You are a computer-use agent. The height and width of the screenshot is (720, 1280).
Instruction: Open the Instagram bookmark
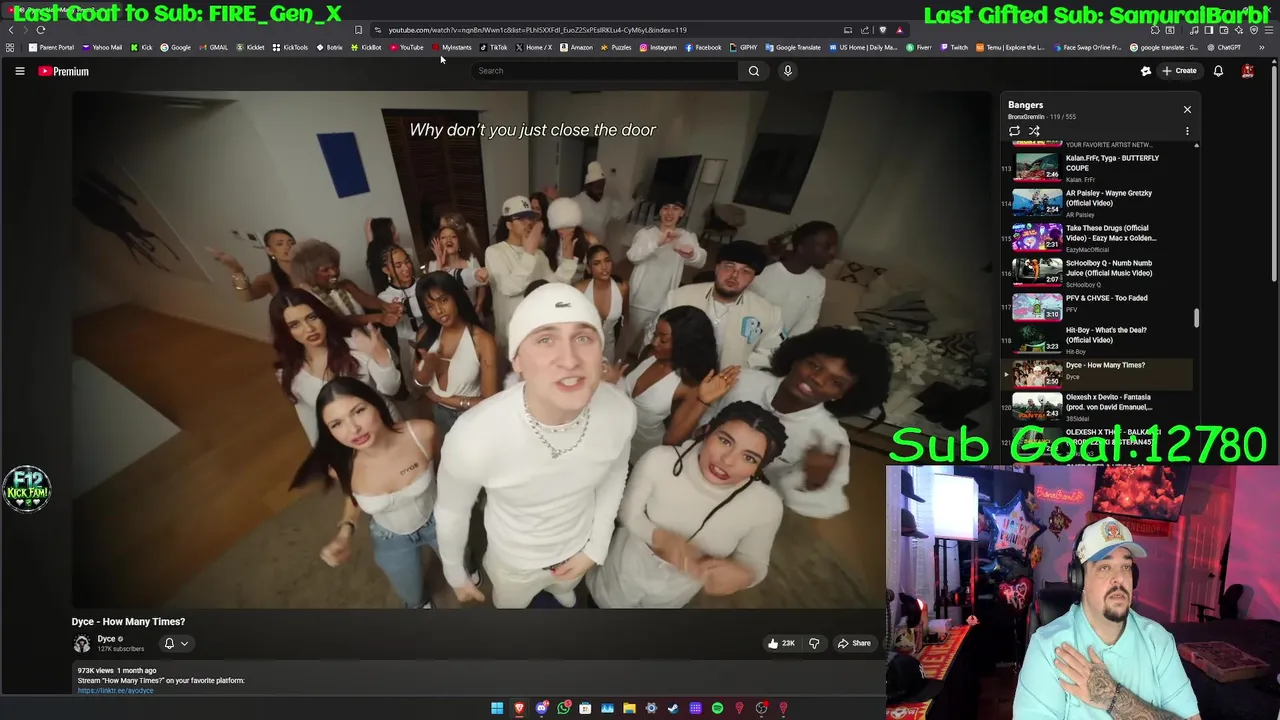click(658, 47)
